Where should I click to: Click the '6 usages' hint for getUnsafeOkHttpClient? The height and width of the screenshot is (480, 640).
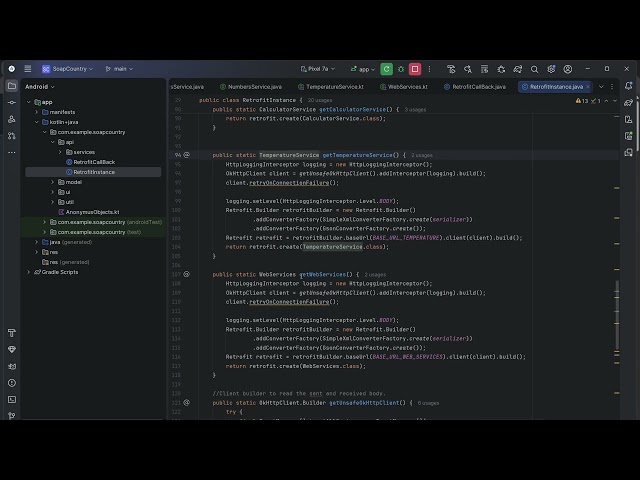pos(428,403)
